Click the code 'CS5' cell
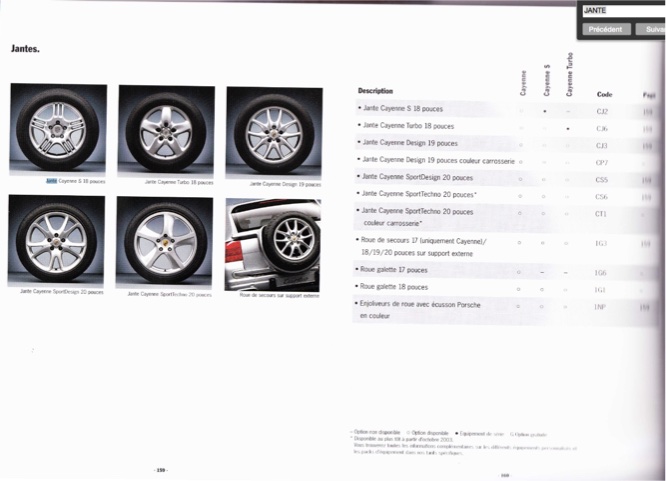666x481 pixels. pos(601,180)
